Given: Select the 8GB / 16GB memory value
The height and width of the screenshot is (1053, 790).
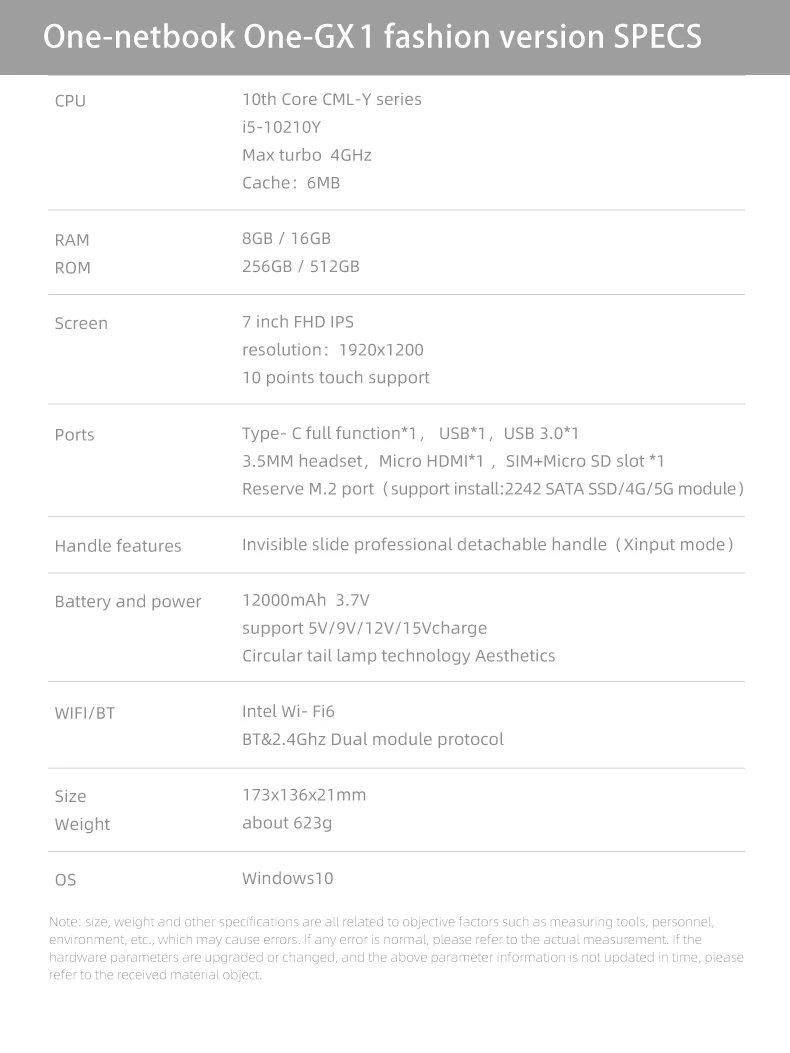Looking at the screenshot, I should pyautogui.click(x=286, y=238).
